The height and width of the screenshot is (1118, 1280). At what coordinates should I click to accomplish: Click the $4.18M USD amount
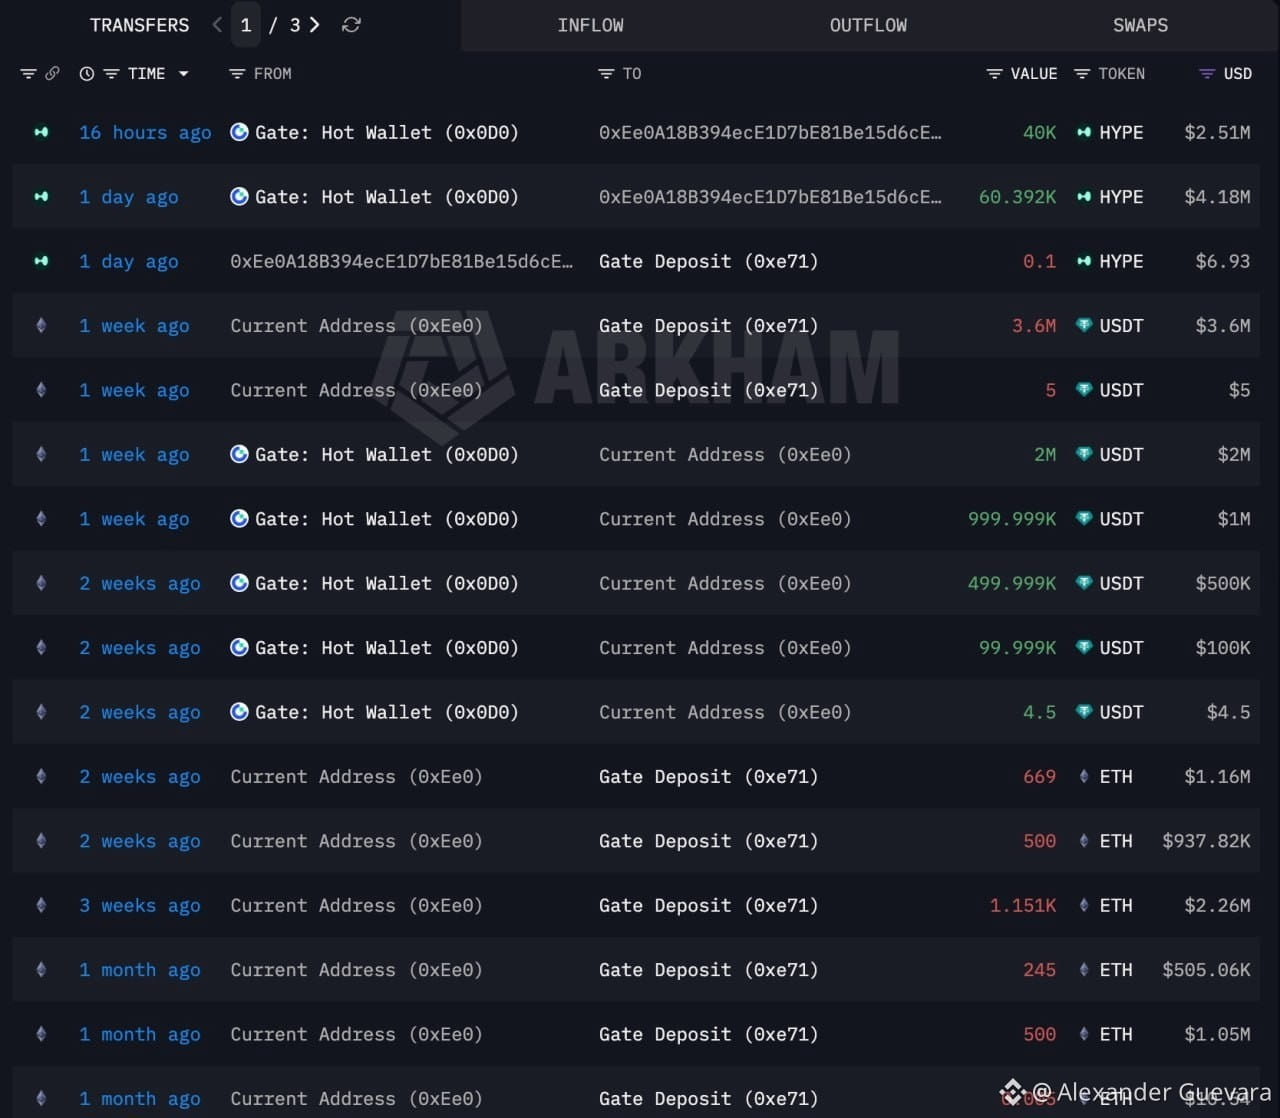click(x=1217, y=197)
